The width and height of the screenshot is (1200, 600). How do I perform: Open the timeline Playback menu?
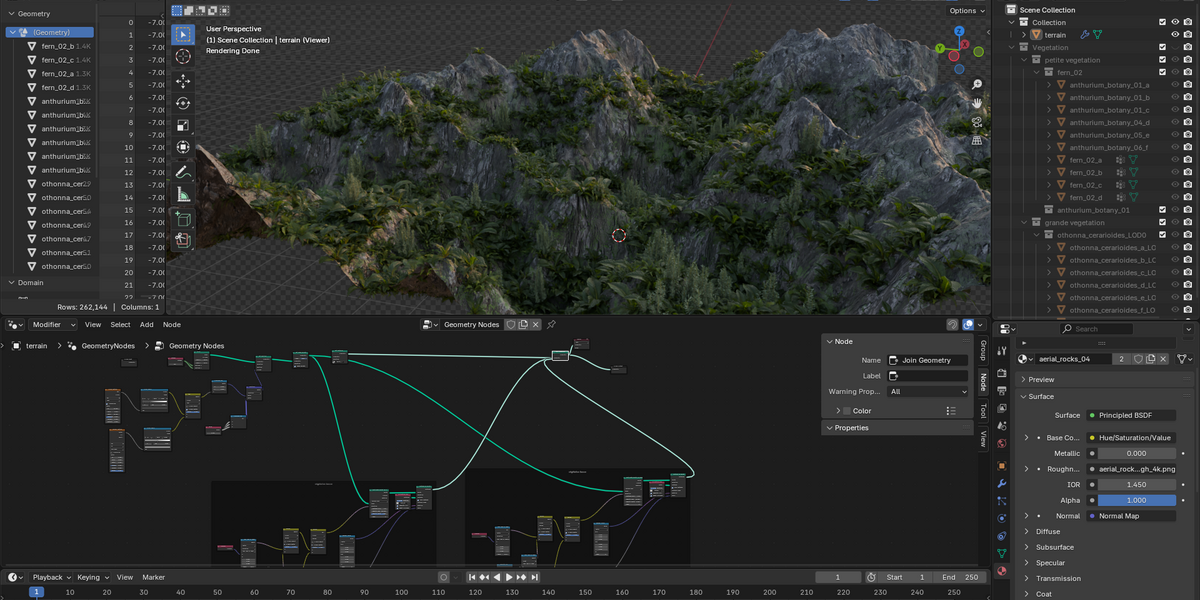pyautogui.click(x=51, y=577)
